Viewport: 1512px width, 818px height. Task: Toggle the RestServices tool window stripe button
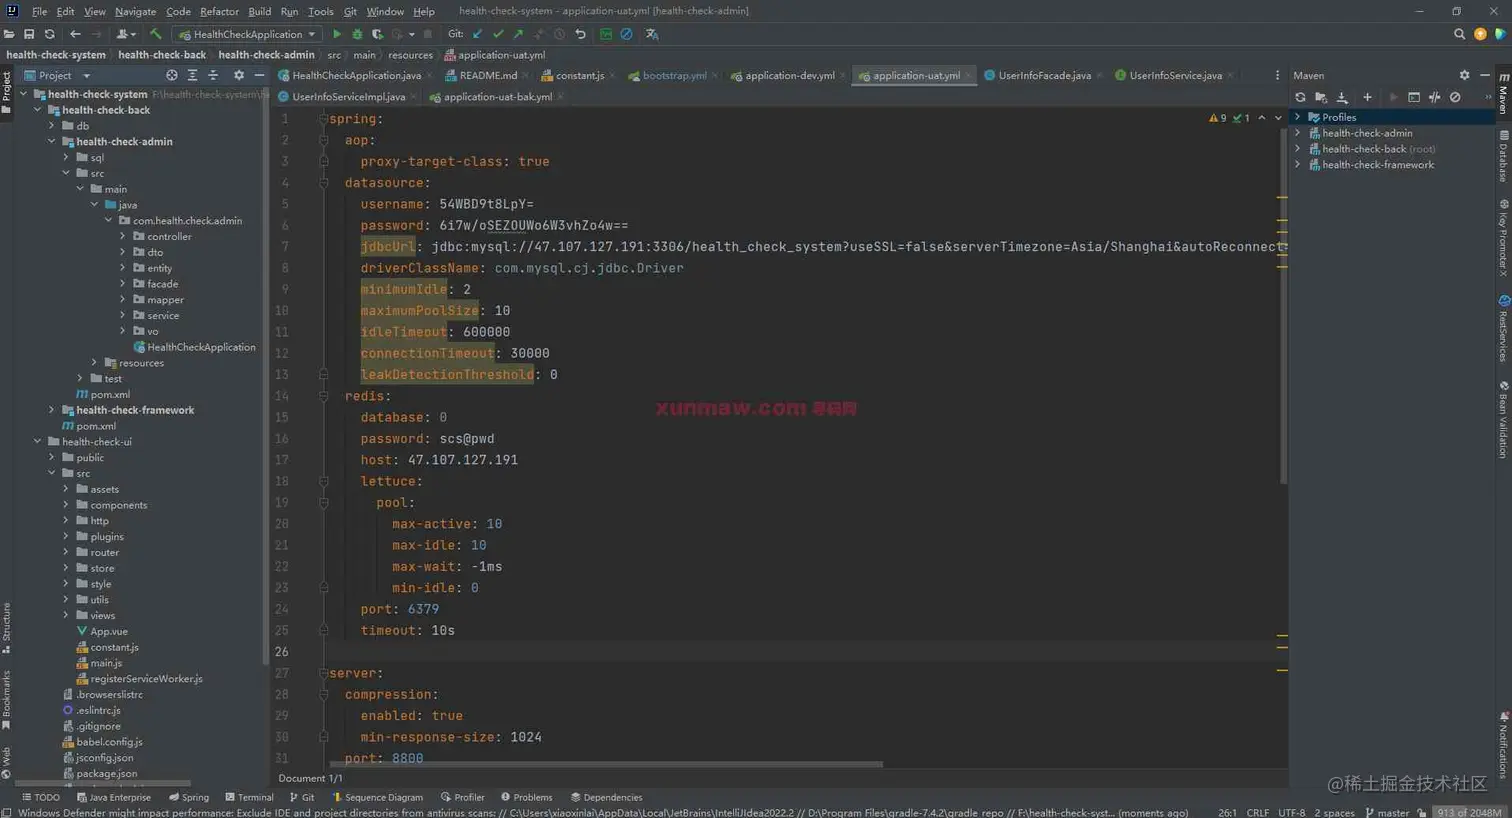point(1503,328)
